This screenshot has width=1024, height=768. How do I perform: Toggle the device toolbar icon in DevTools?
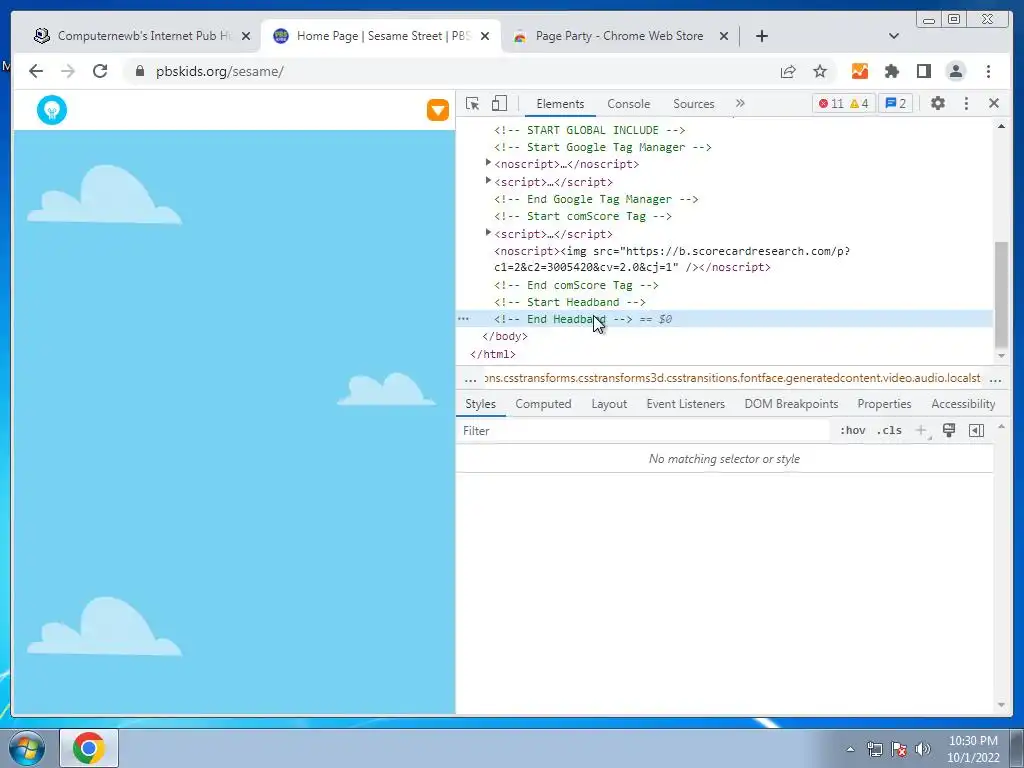tap(500, 103)
